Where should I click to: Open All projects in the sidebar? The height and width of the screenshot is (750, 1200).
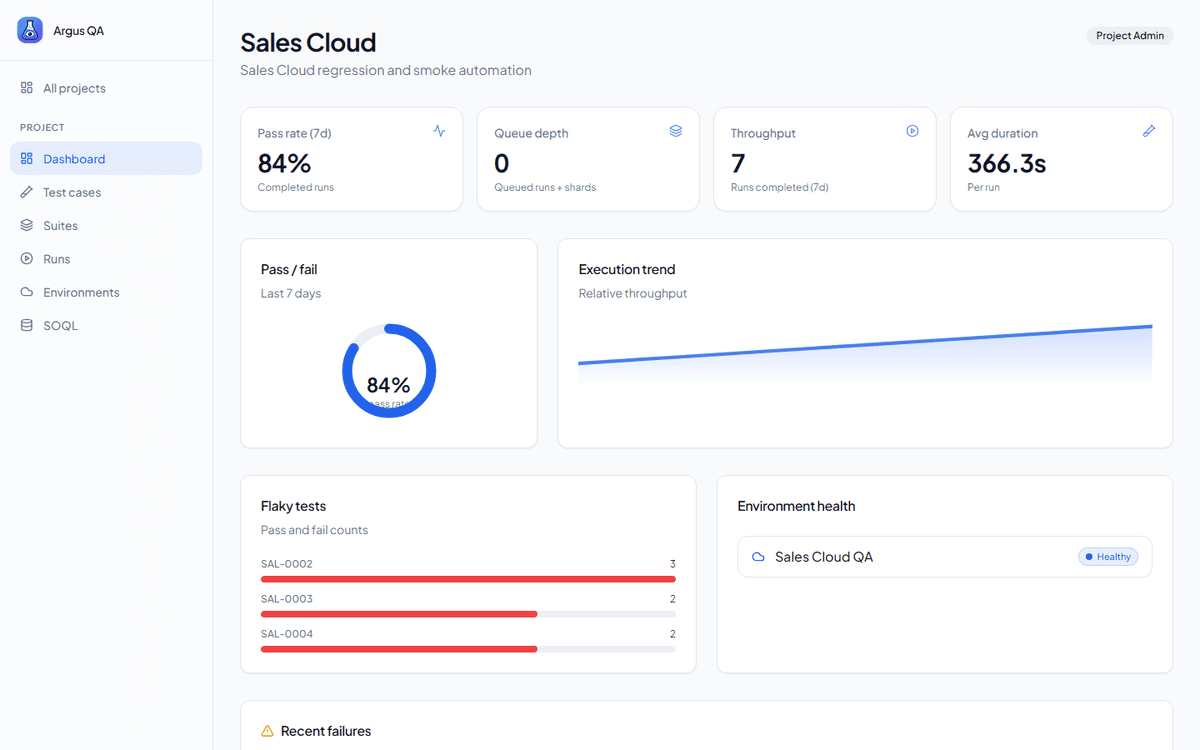pyautogui.click(x=106, y=88)
